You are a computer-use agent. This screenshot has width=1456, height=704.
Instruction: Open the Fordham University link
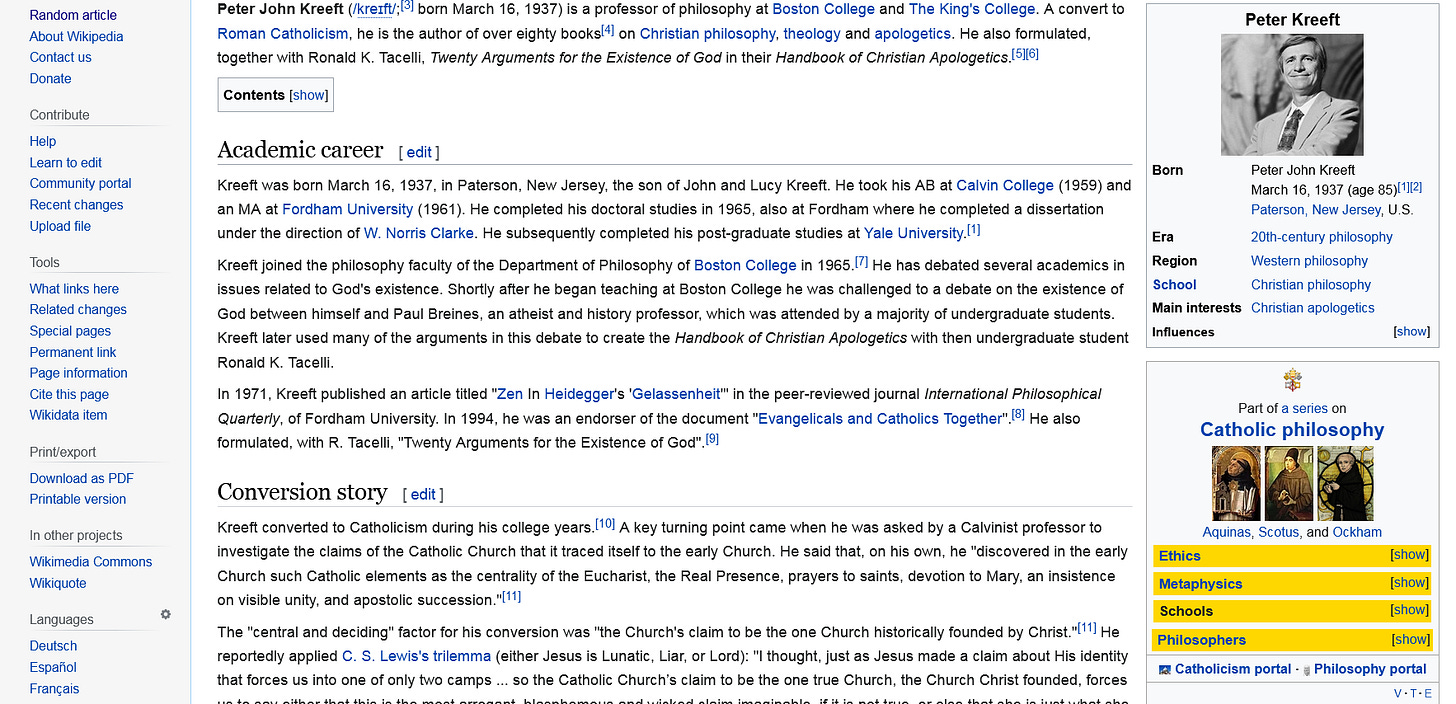pyautogui.click(x=347, y=209)
